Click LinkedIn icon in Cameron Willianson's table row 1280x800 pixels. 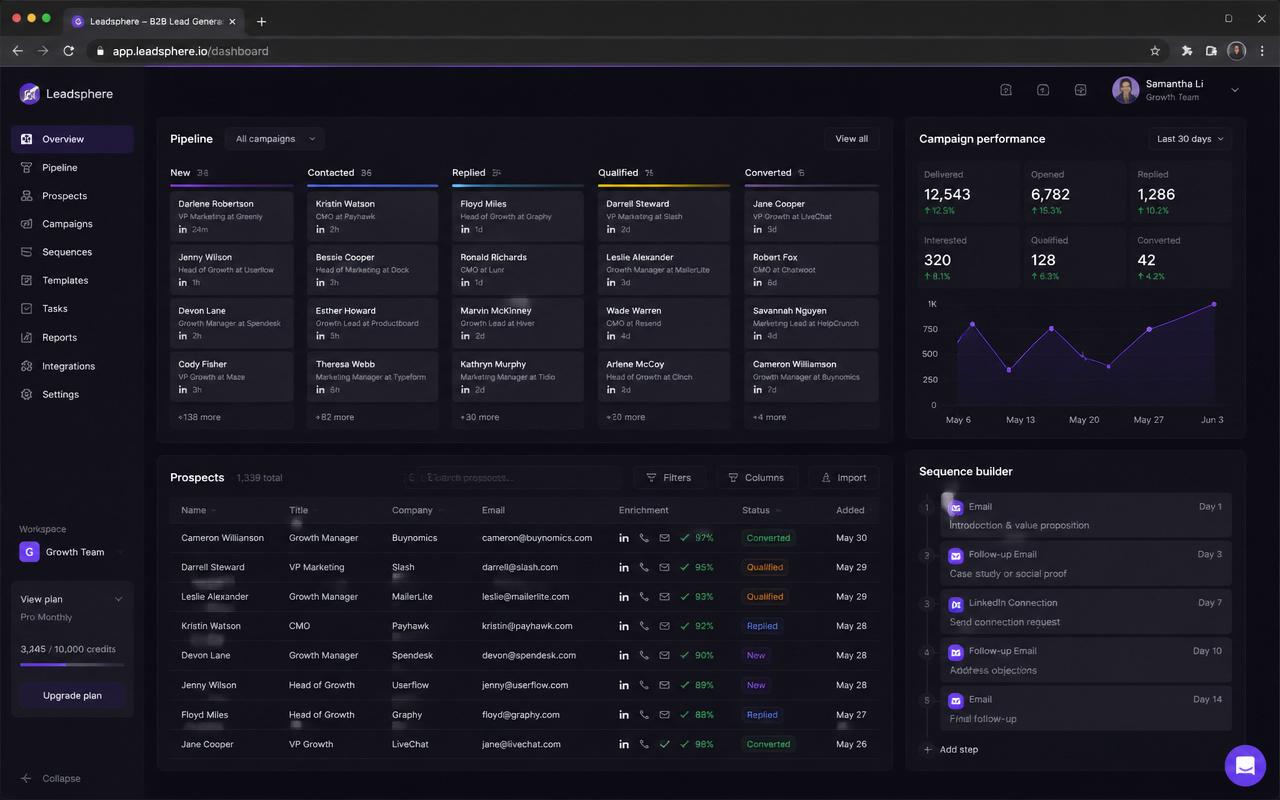click(x=624, y=538)
